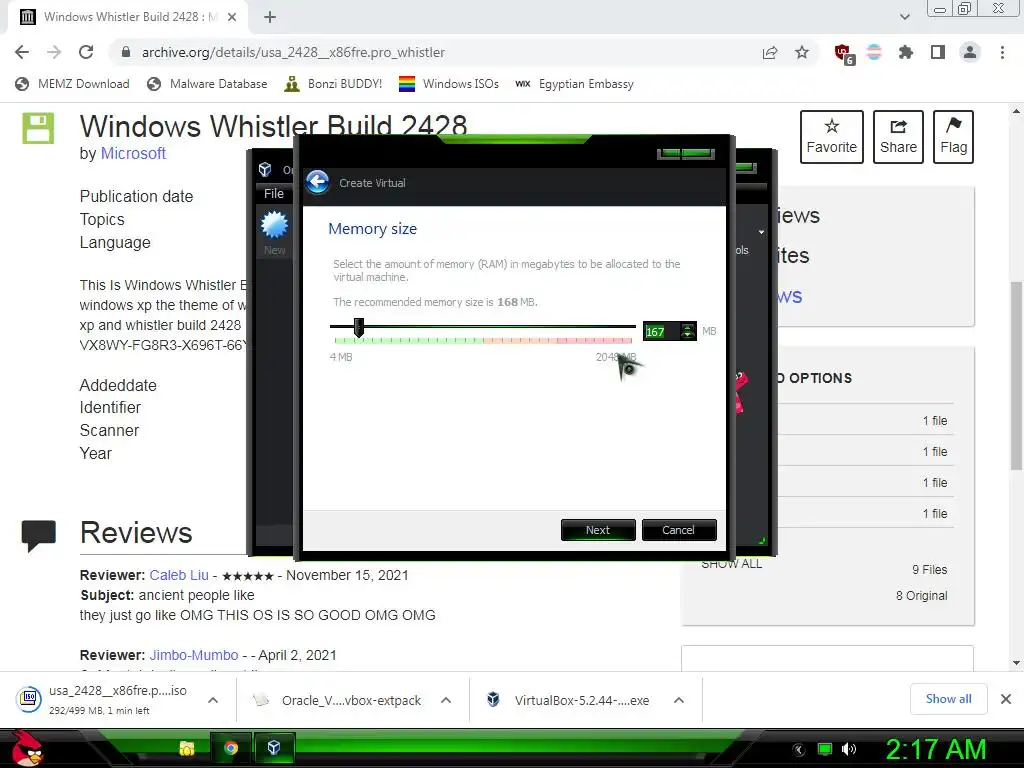This screenshot has width=1024, height=768.
Task: Click the striped flag extension icon
Action: [x=874, y=52]
